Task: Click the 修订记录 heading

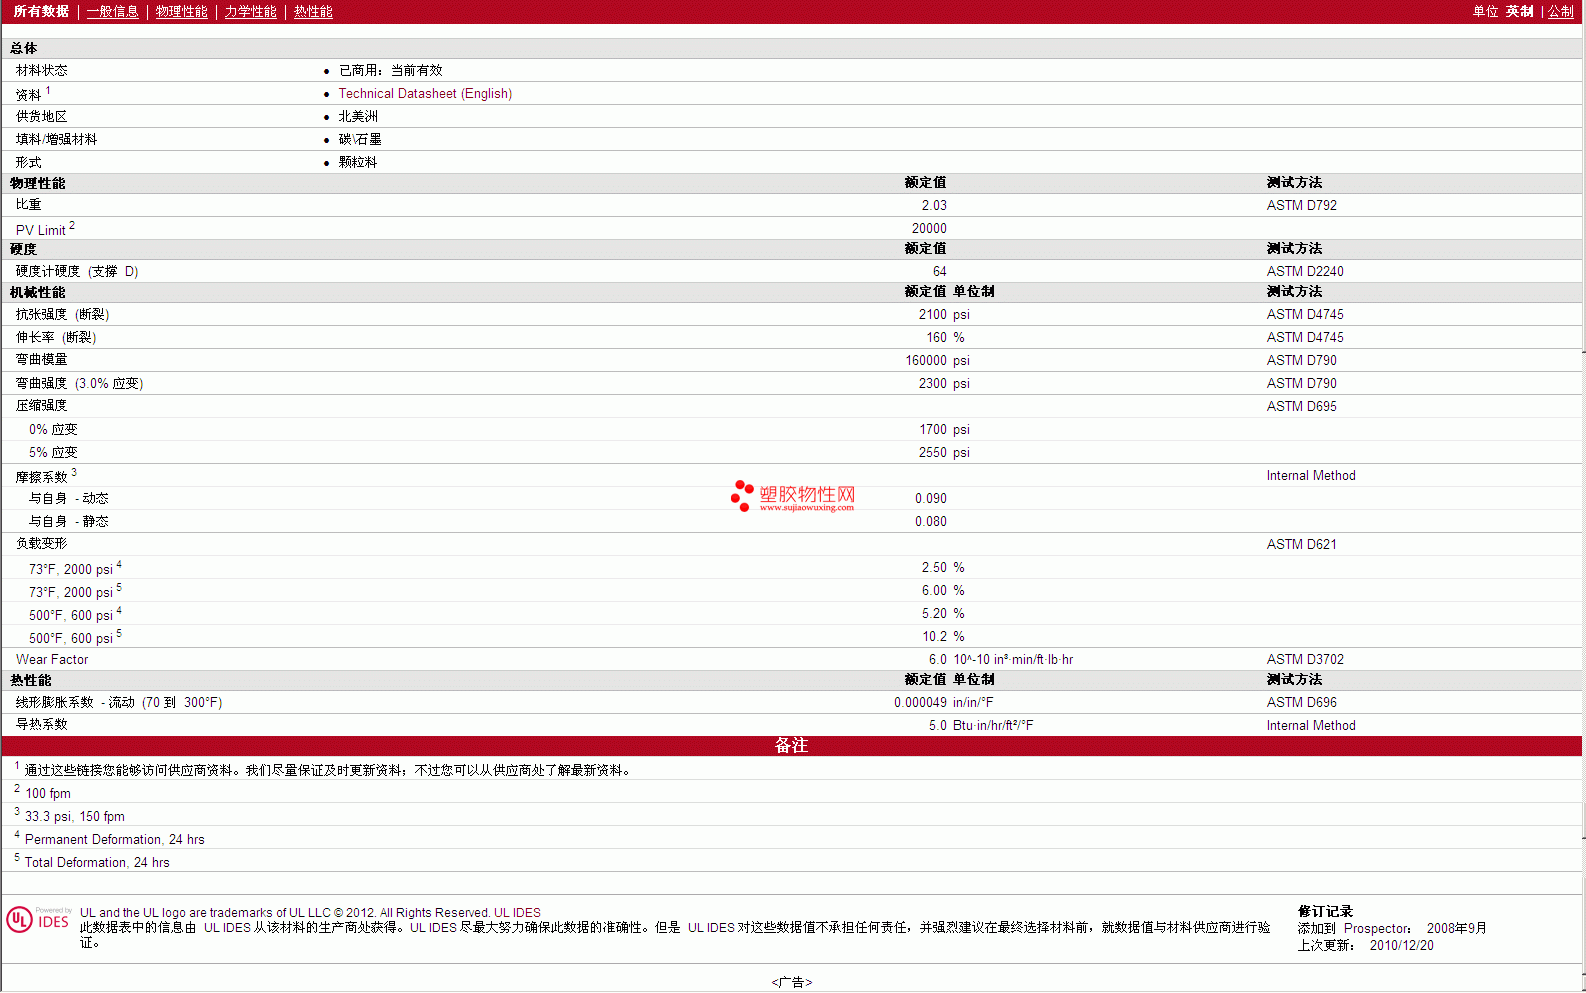Action: tap(1325, 911)
